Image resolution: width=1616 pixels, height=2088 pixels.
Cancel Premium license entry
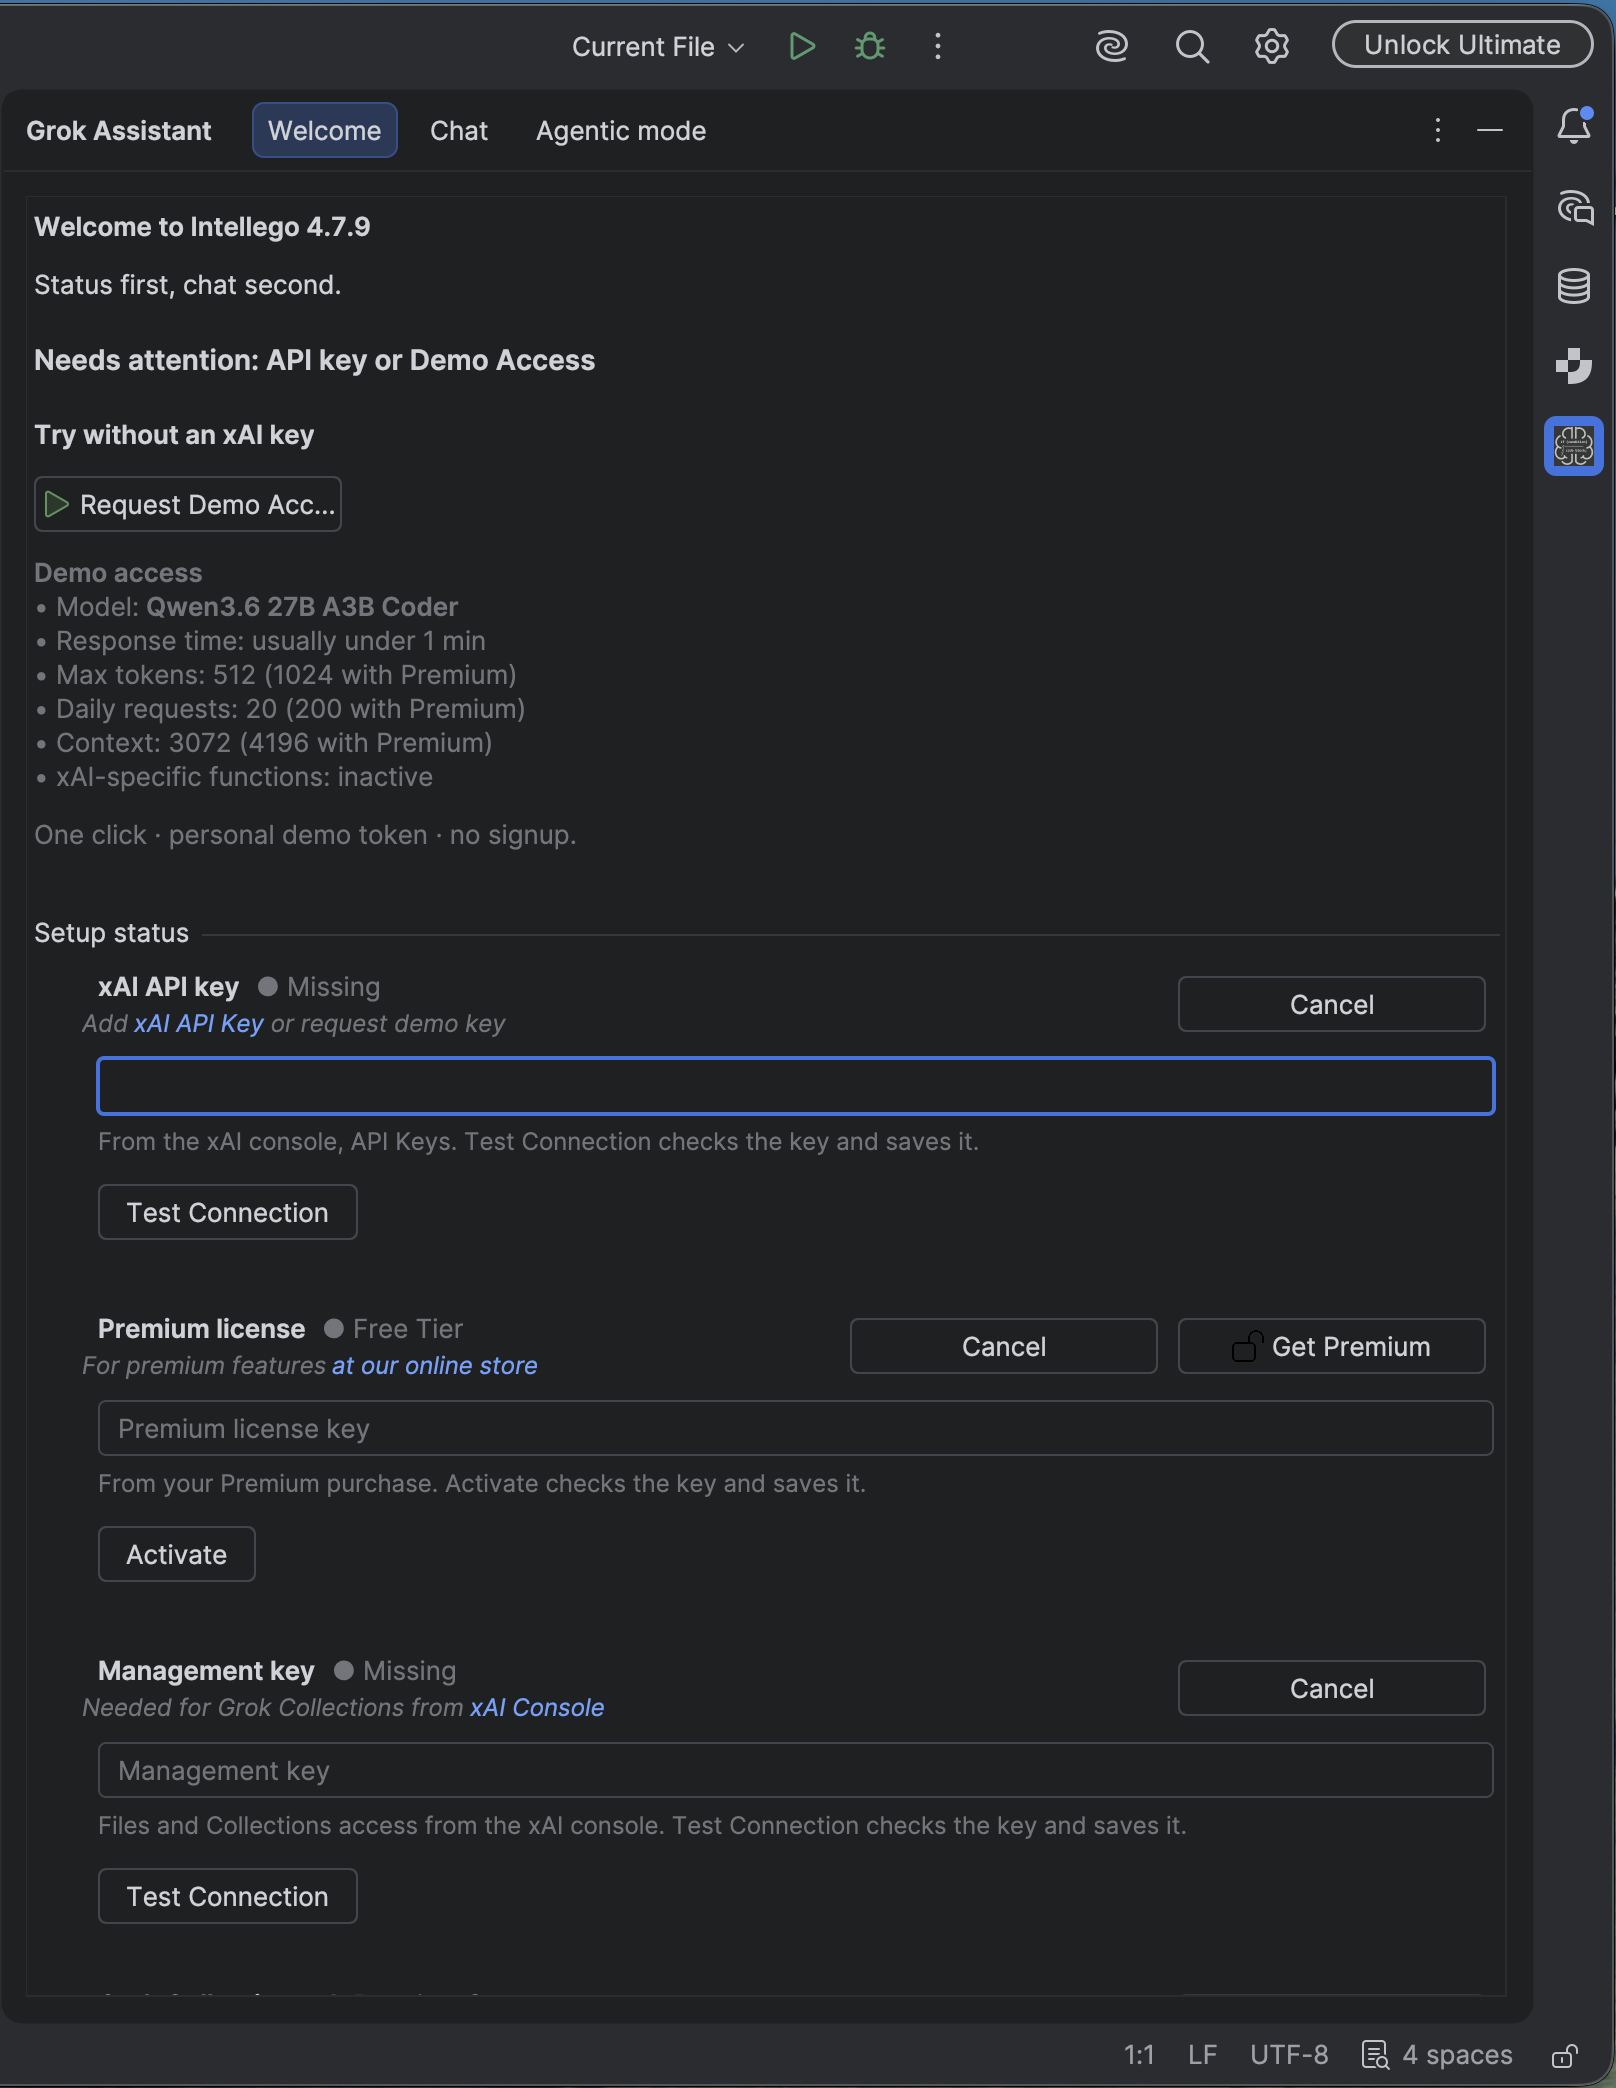click(1003, 1346)
